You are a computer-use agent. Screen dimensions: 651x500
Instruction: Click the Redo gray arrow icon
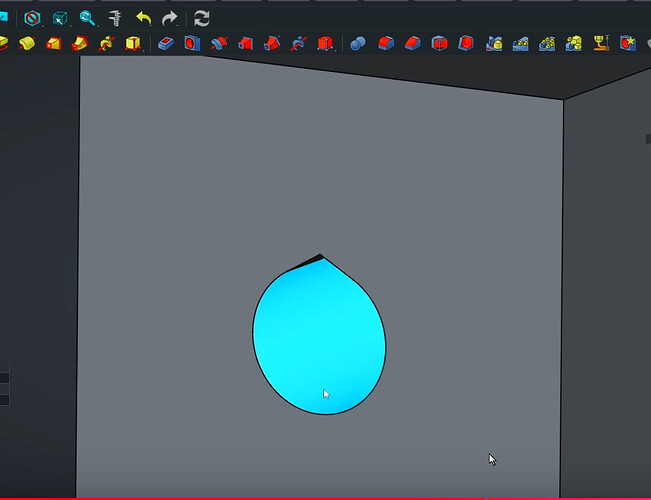pyautogui.click(x=169, y=18)
